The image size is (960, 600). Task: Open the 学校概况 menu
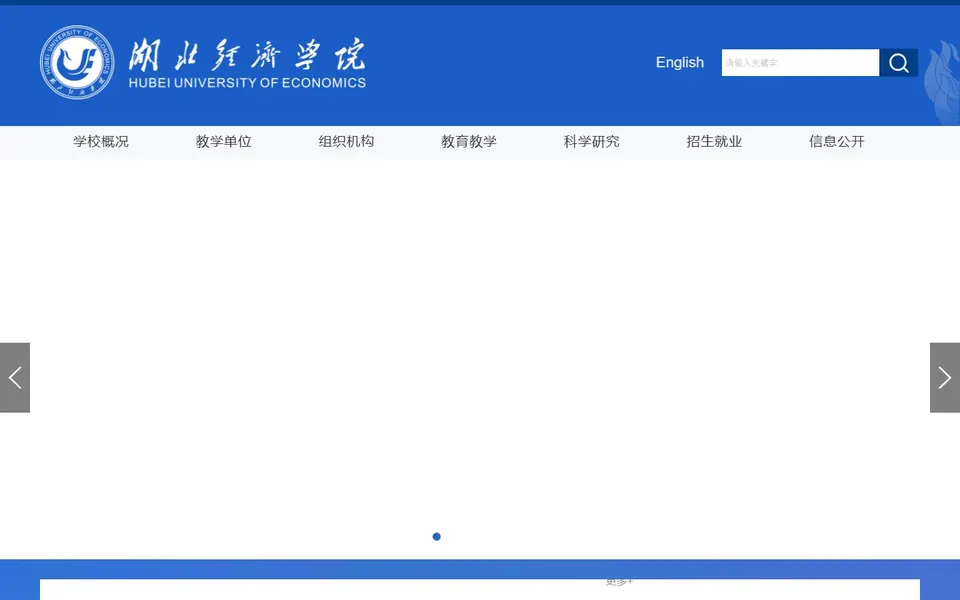[x=101, y=141]
